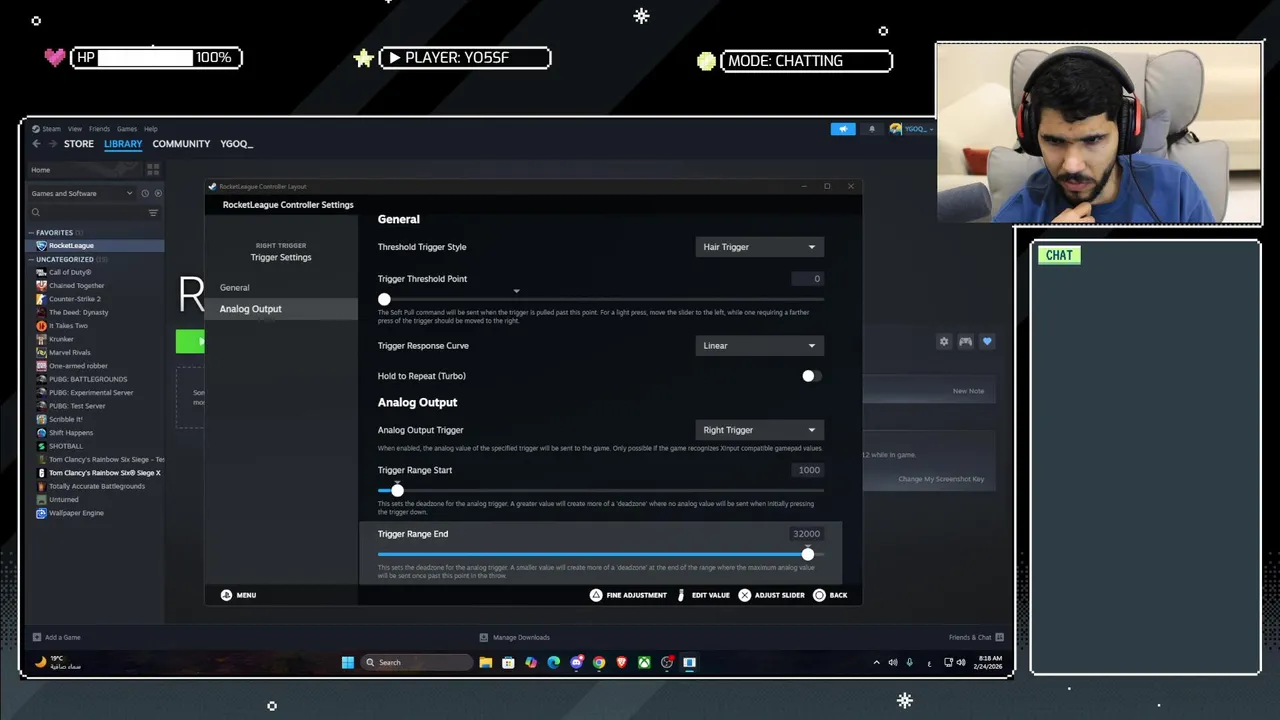
Task: Open Steam notifications bell
Action: [x=872, y=129]
